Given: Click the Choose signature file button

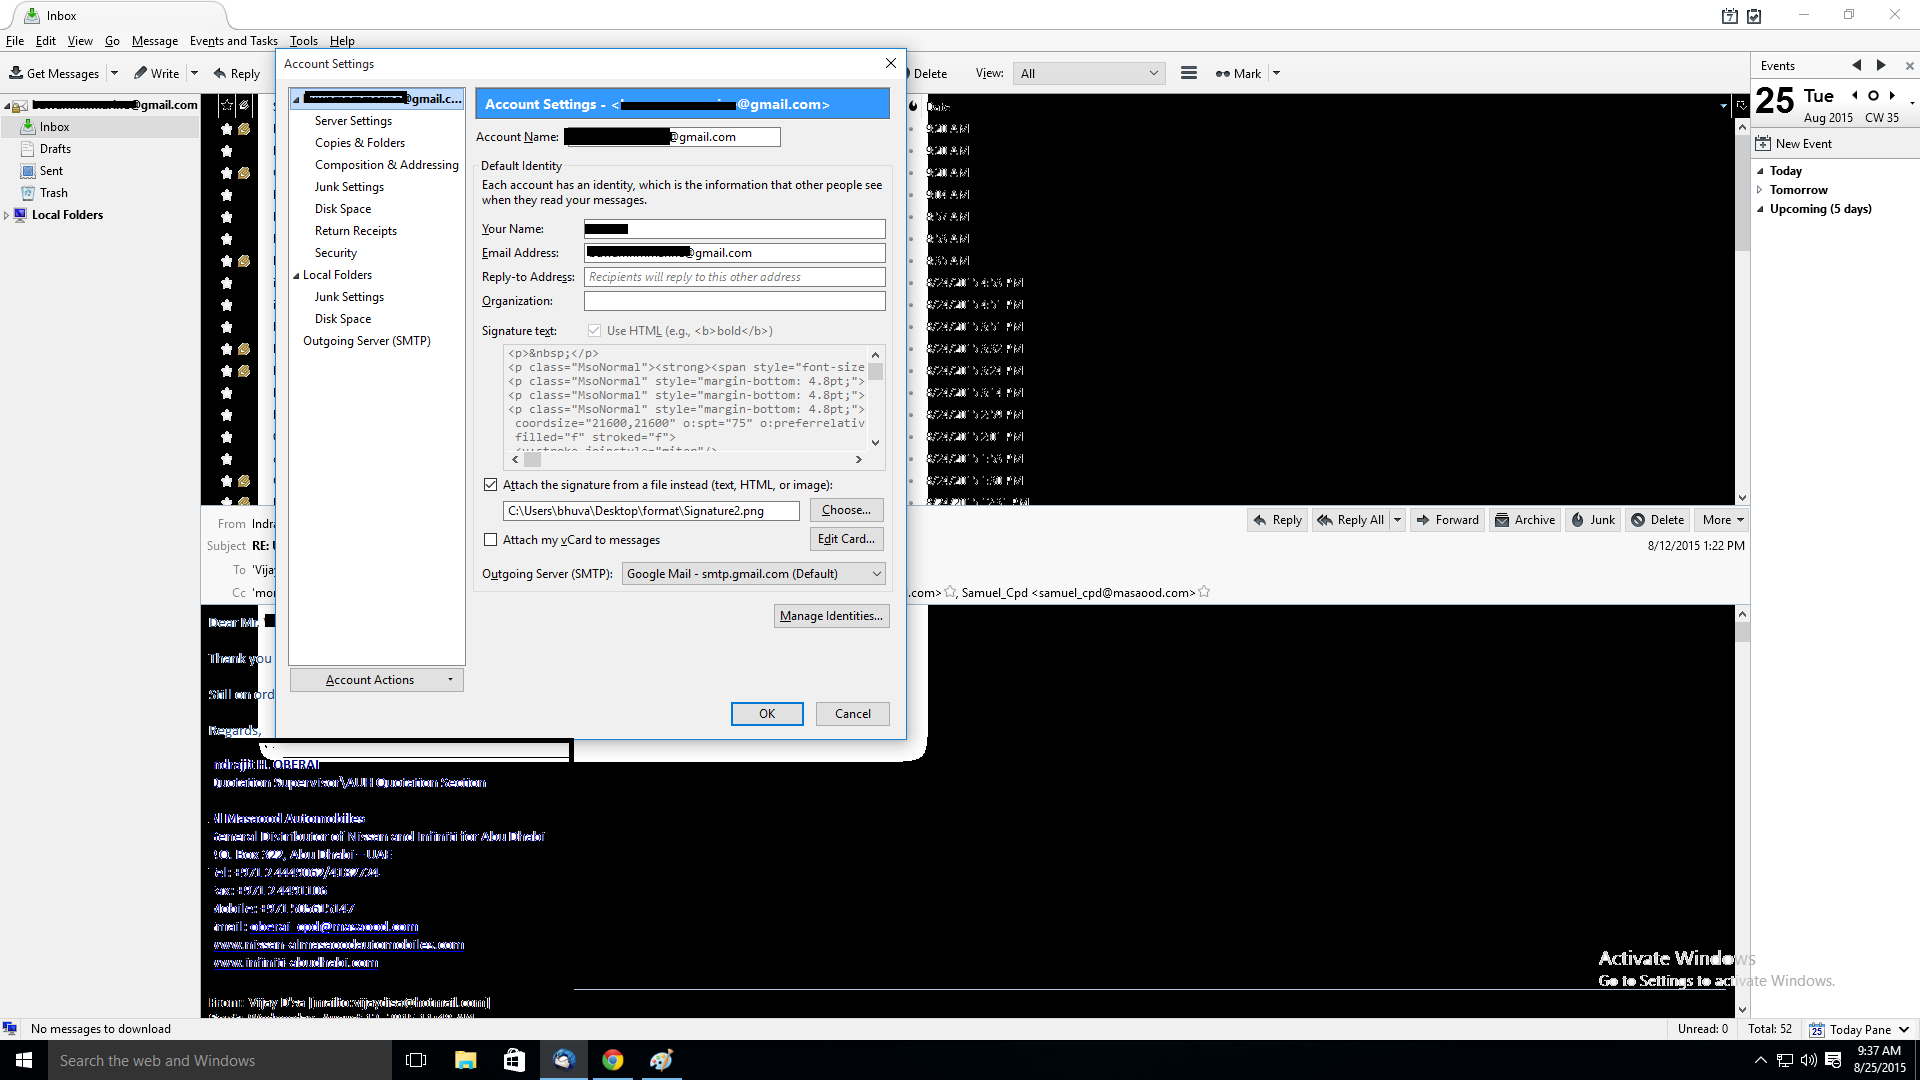Looking at the screenshot, I should point(846,510).
